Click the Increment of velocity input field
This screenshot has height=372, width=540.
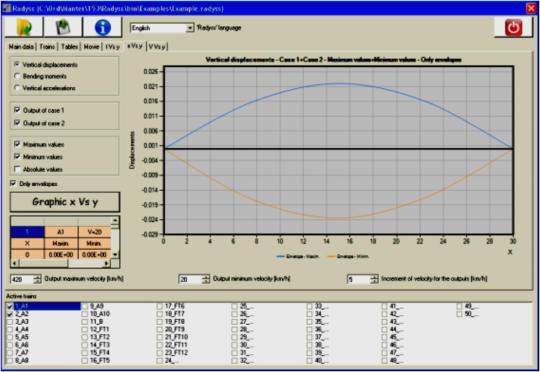tap(359, 279)
